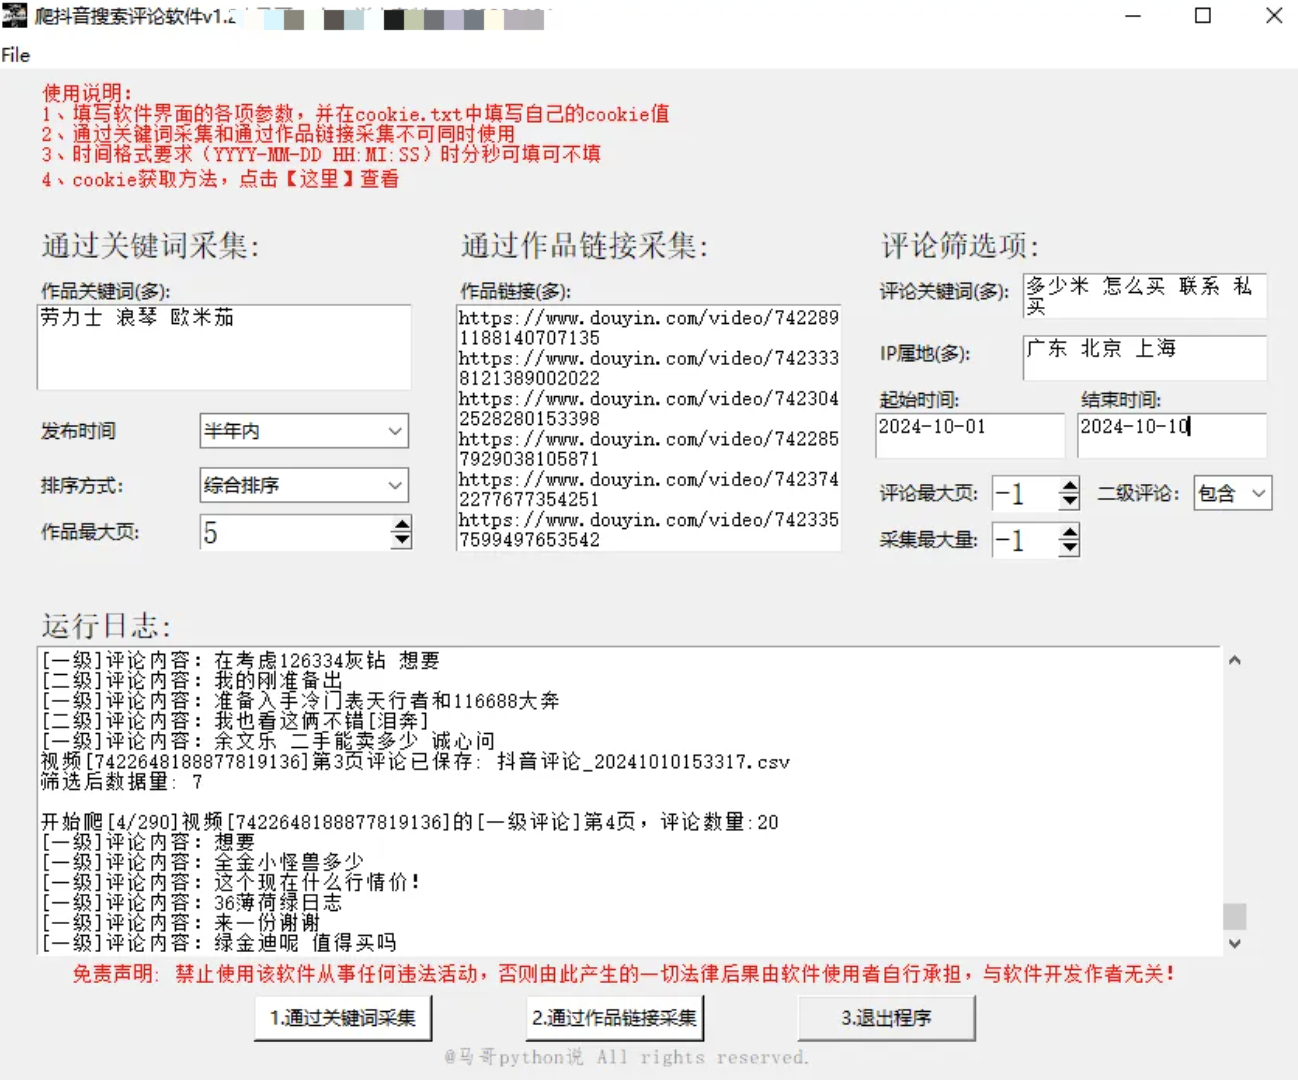The height and width of the screenshot is (1080, 1298).
Task: Increase 作品最大页 with the up arrow
Action: [401, 524]
